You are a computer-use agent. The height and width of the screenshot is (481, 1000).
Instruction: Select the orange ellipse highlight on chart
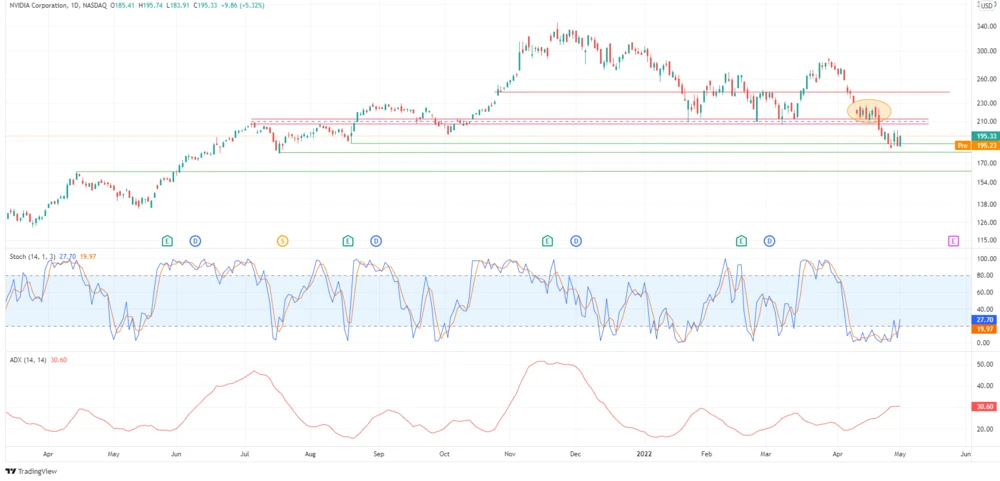point(868,110)
